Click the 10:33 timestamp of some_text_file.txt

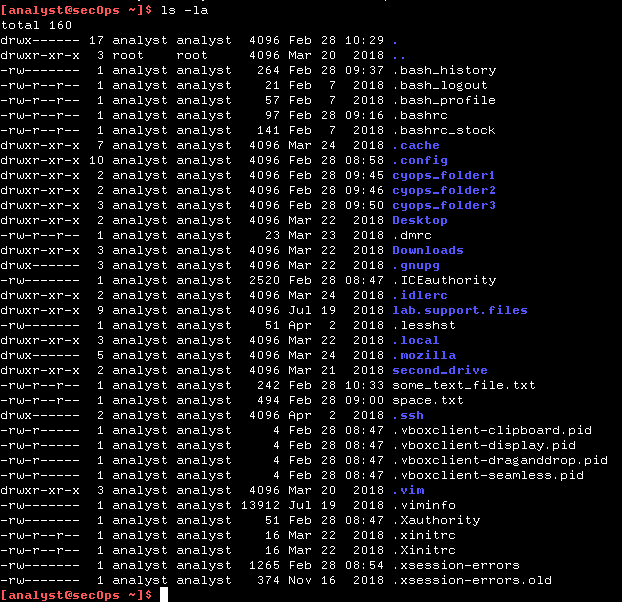tap(364, 385)
